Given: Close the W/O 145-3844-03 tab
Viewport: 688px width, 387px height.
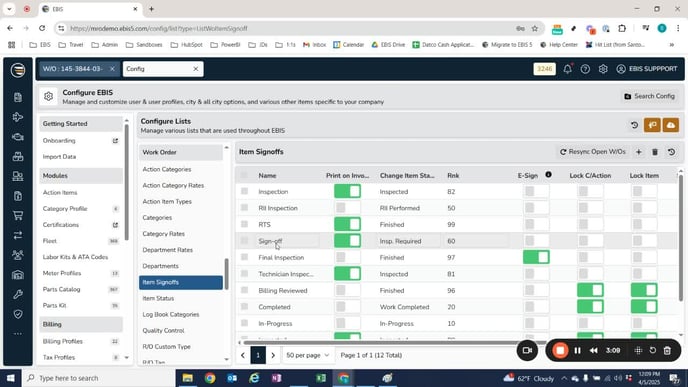Looking at the screenshot, I should click(112, 69).
